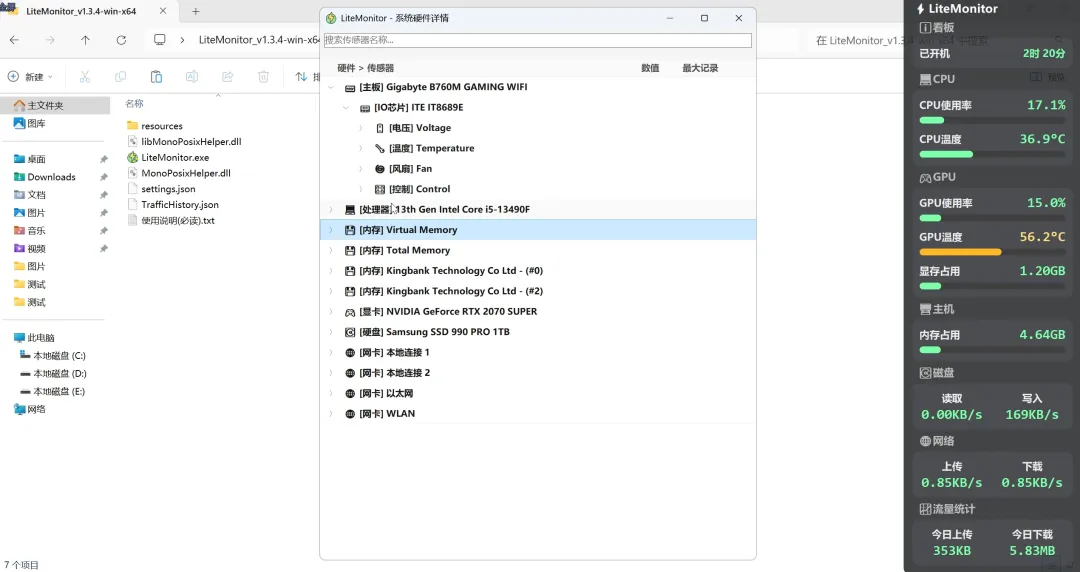Screen dimensions: 1080x572
Task: Expand the Samsung SSD 990 PRO node
Action: pyautogui.click(x=331, y=332)
